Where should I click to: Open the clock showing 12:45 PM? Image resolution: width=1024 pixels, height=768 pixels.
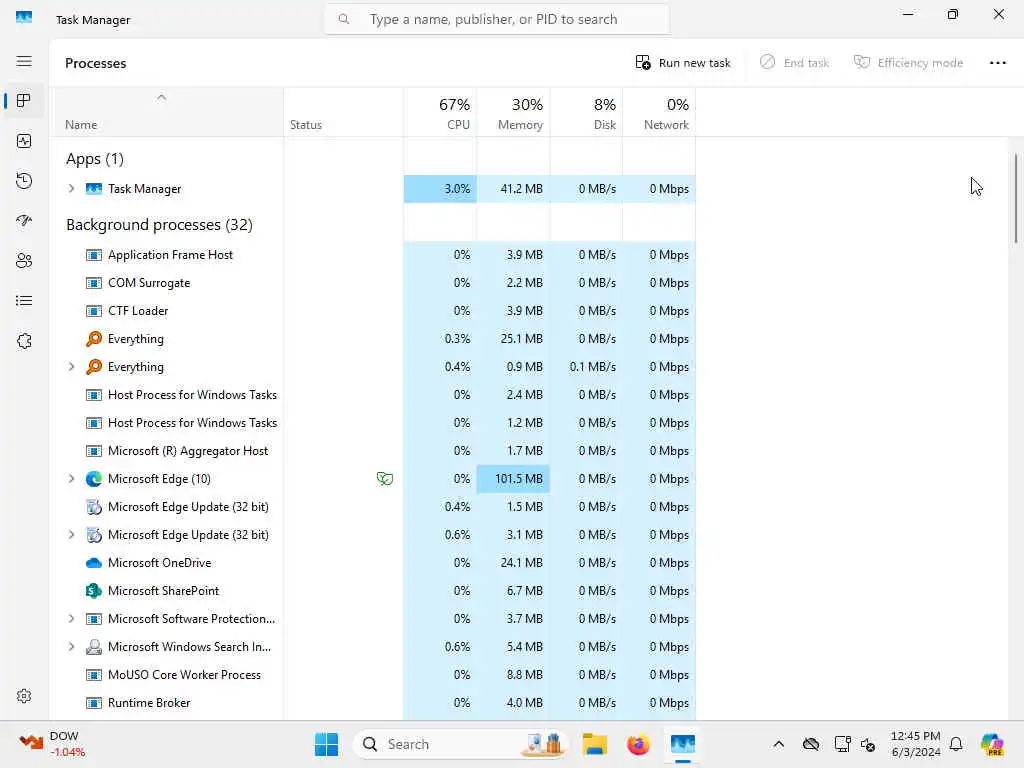[916, 744]
